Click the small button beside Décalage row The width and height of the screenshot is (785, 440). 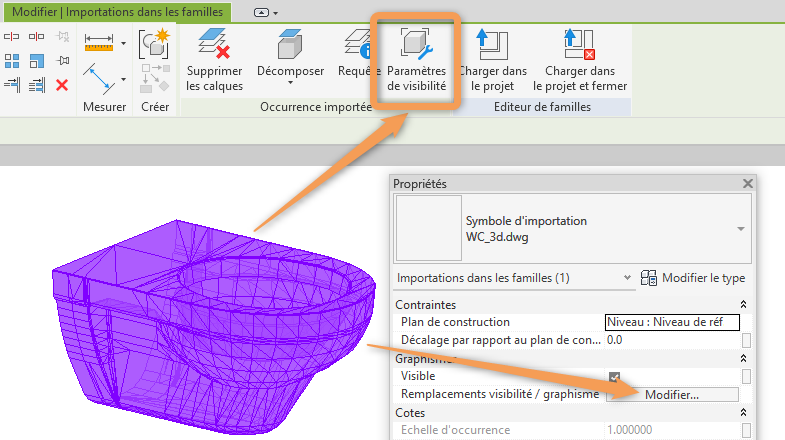click(746, 340)
